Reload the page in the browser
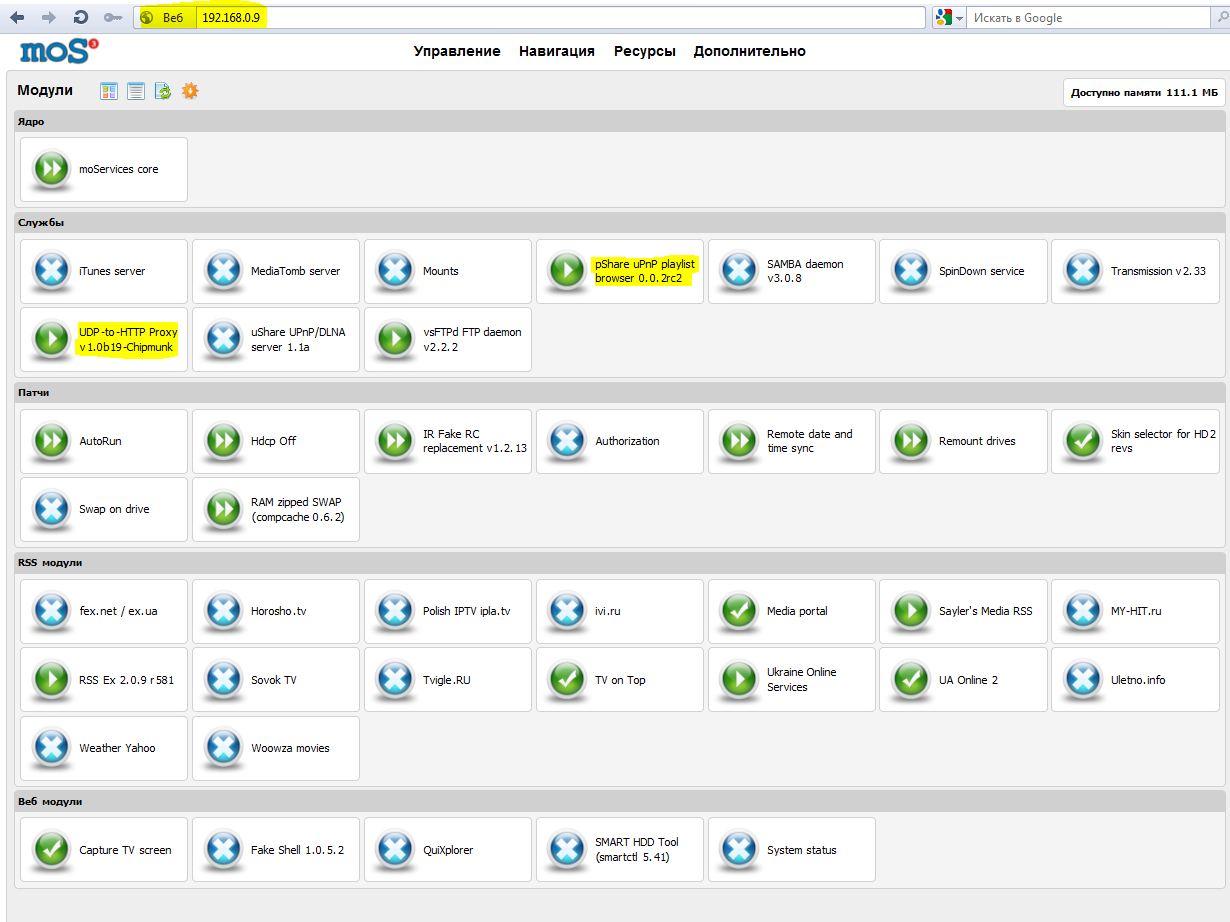 [81, 18]
